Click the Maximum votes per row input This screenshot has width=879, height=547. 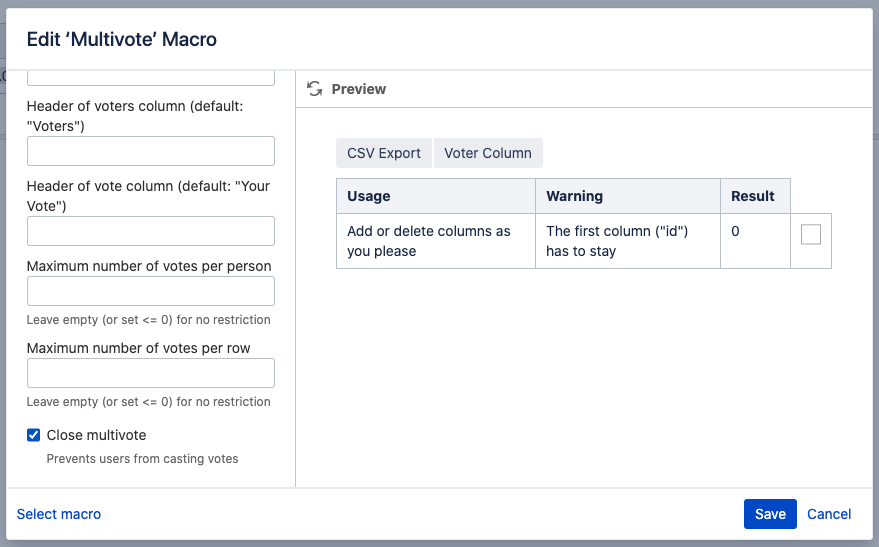coord(150,373)
